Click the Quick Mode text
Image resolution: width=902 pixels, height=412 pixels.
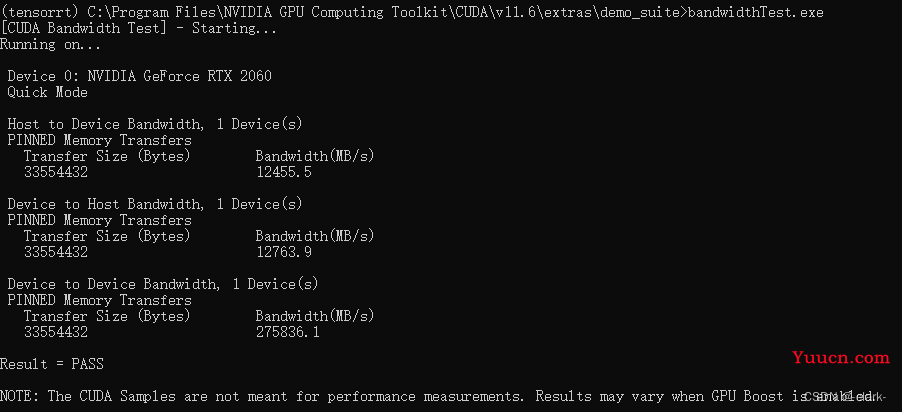(47, 93)
